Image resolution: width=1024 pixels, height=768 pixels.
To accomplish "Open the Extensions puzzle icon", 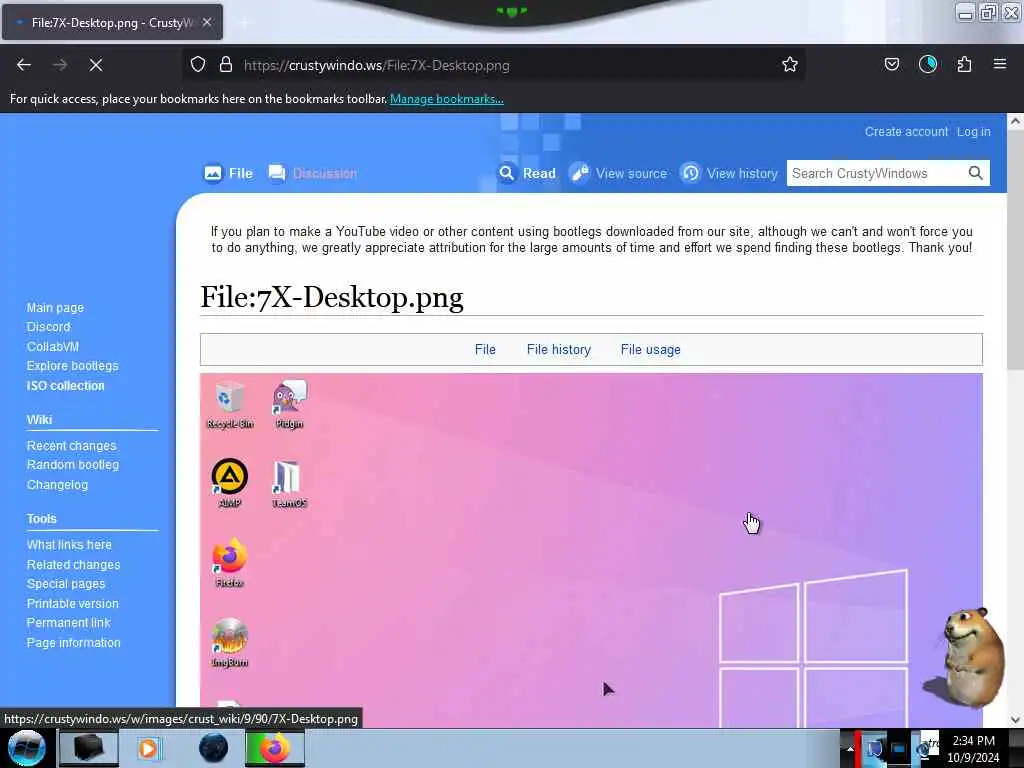I will [964, 65].
